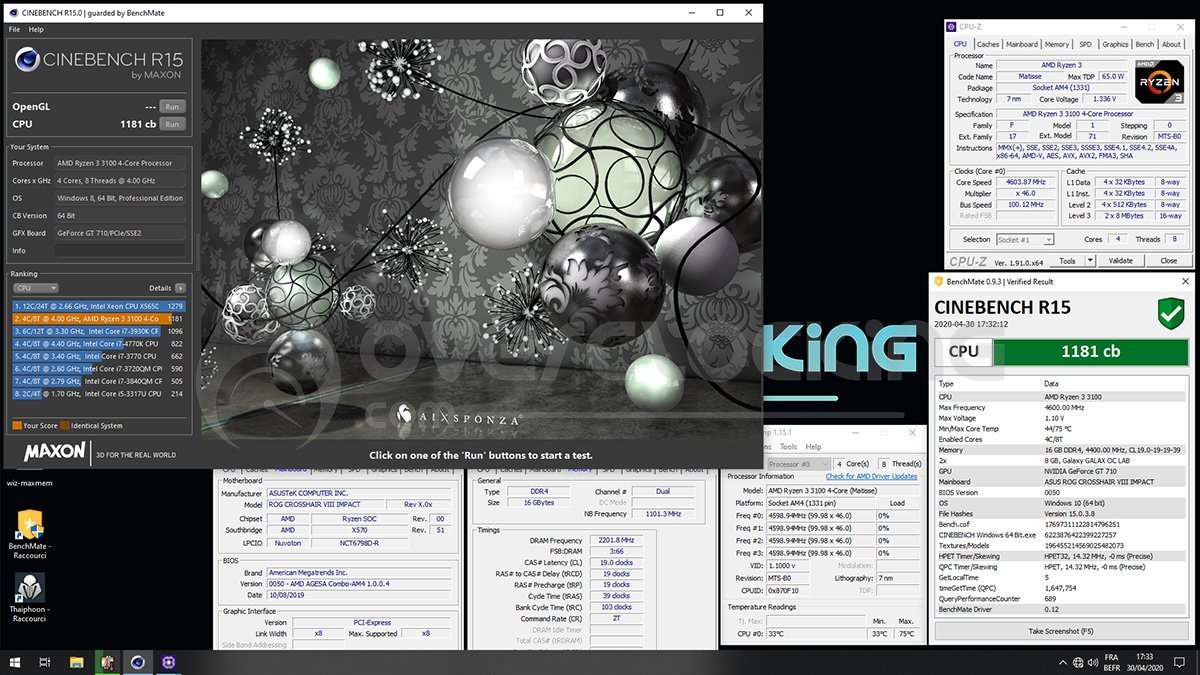
Task: Open Check for AMD Driver Updates link
Action: (x=871, y=476)
